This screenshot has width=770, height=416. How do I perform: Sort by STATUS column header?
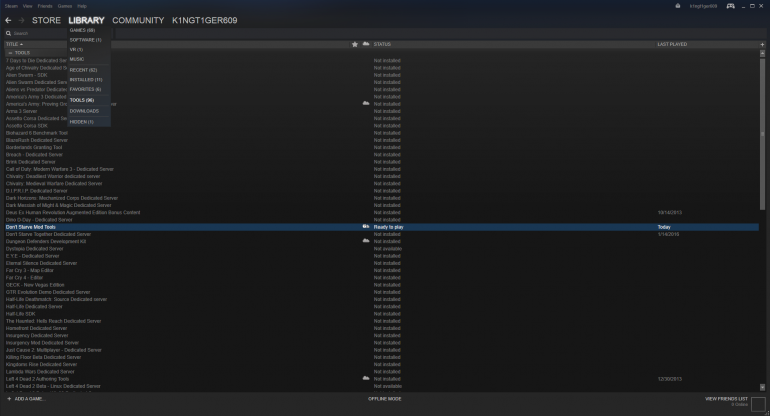(x=382, y=44)
